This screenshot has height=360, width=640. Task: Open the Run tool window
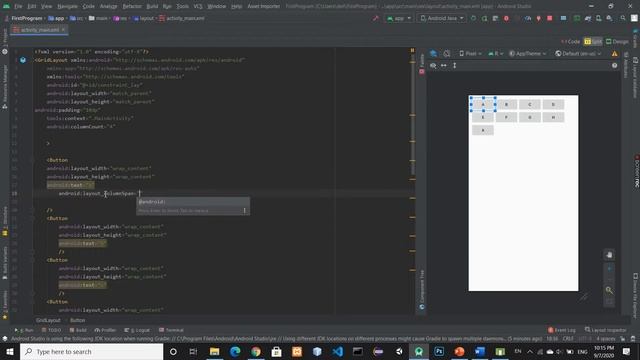point(24,330)
